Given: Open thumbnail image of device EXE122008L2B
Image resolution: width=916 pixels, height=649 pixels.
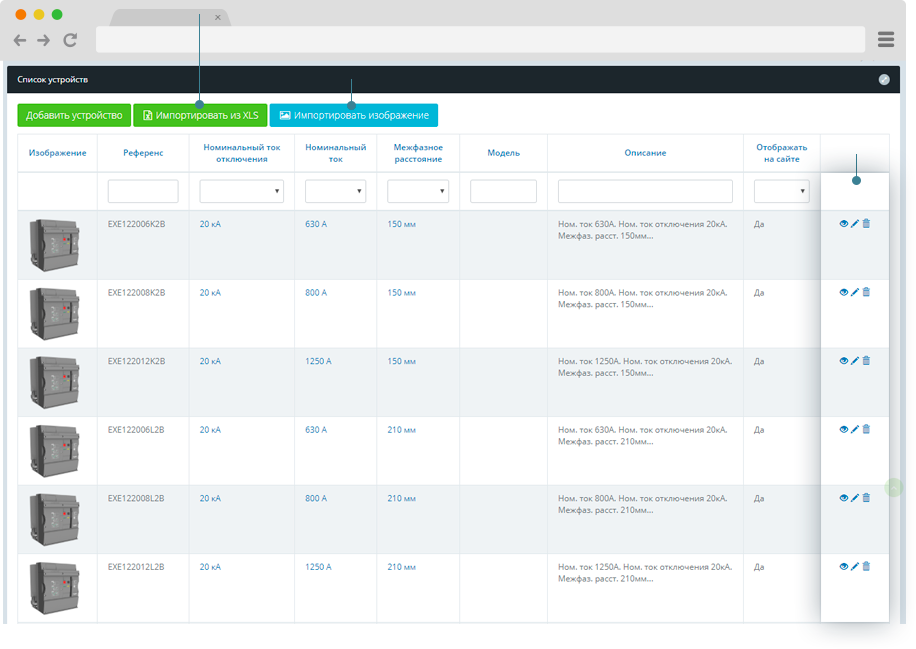Looking at the screenshot, I should (x=54, y=519).
